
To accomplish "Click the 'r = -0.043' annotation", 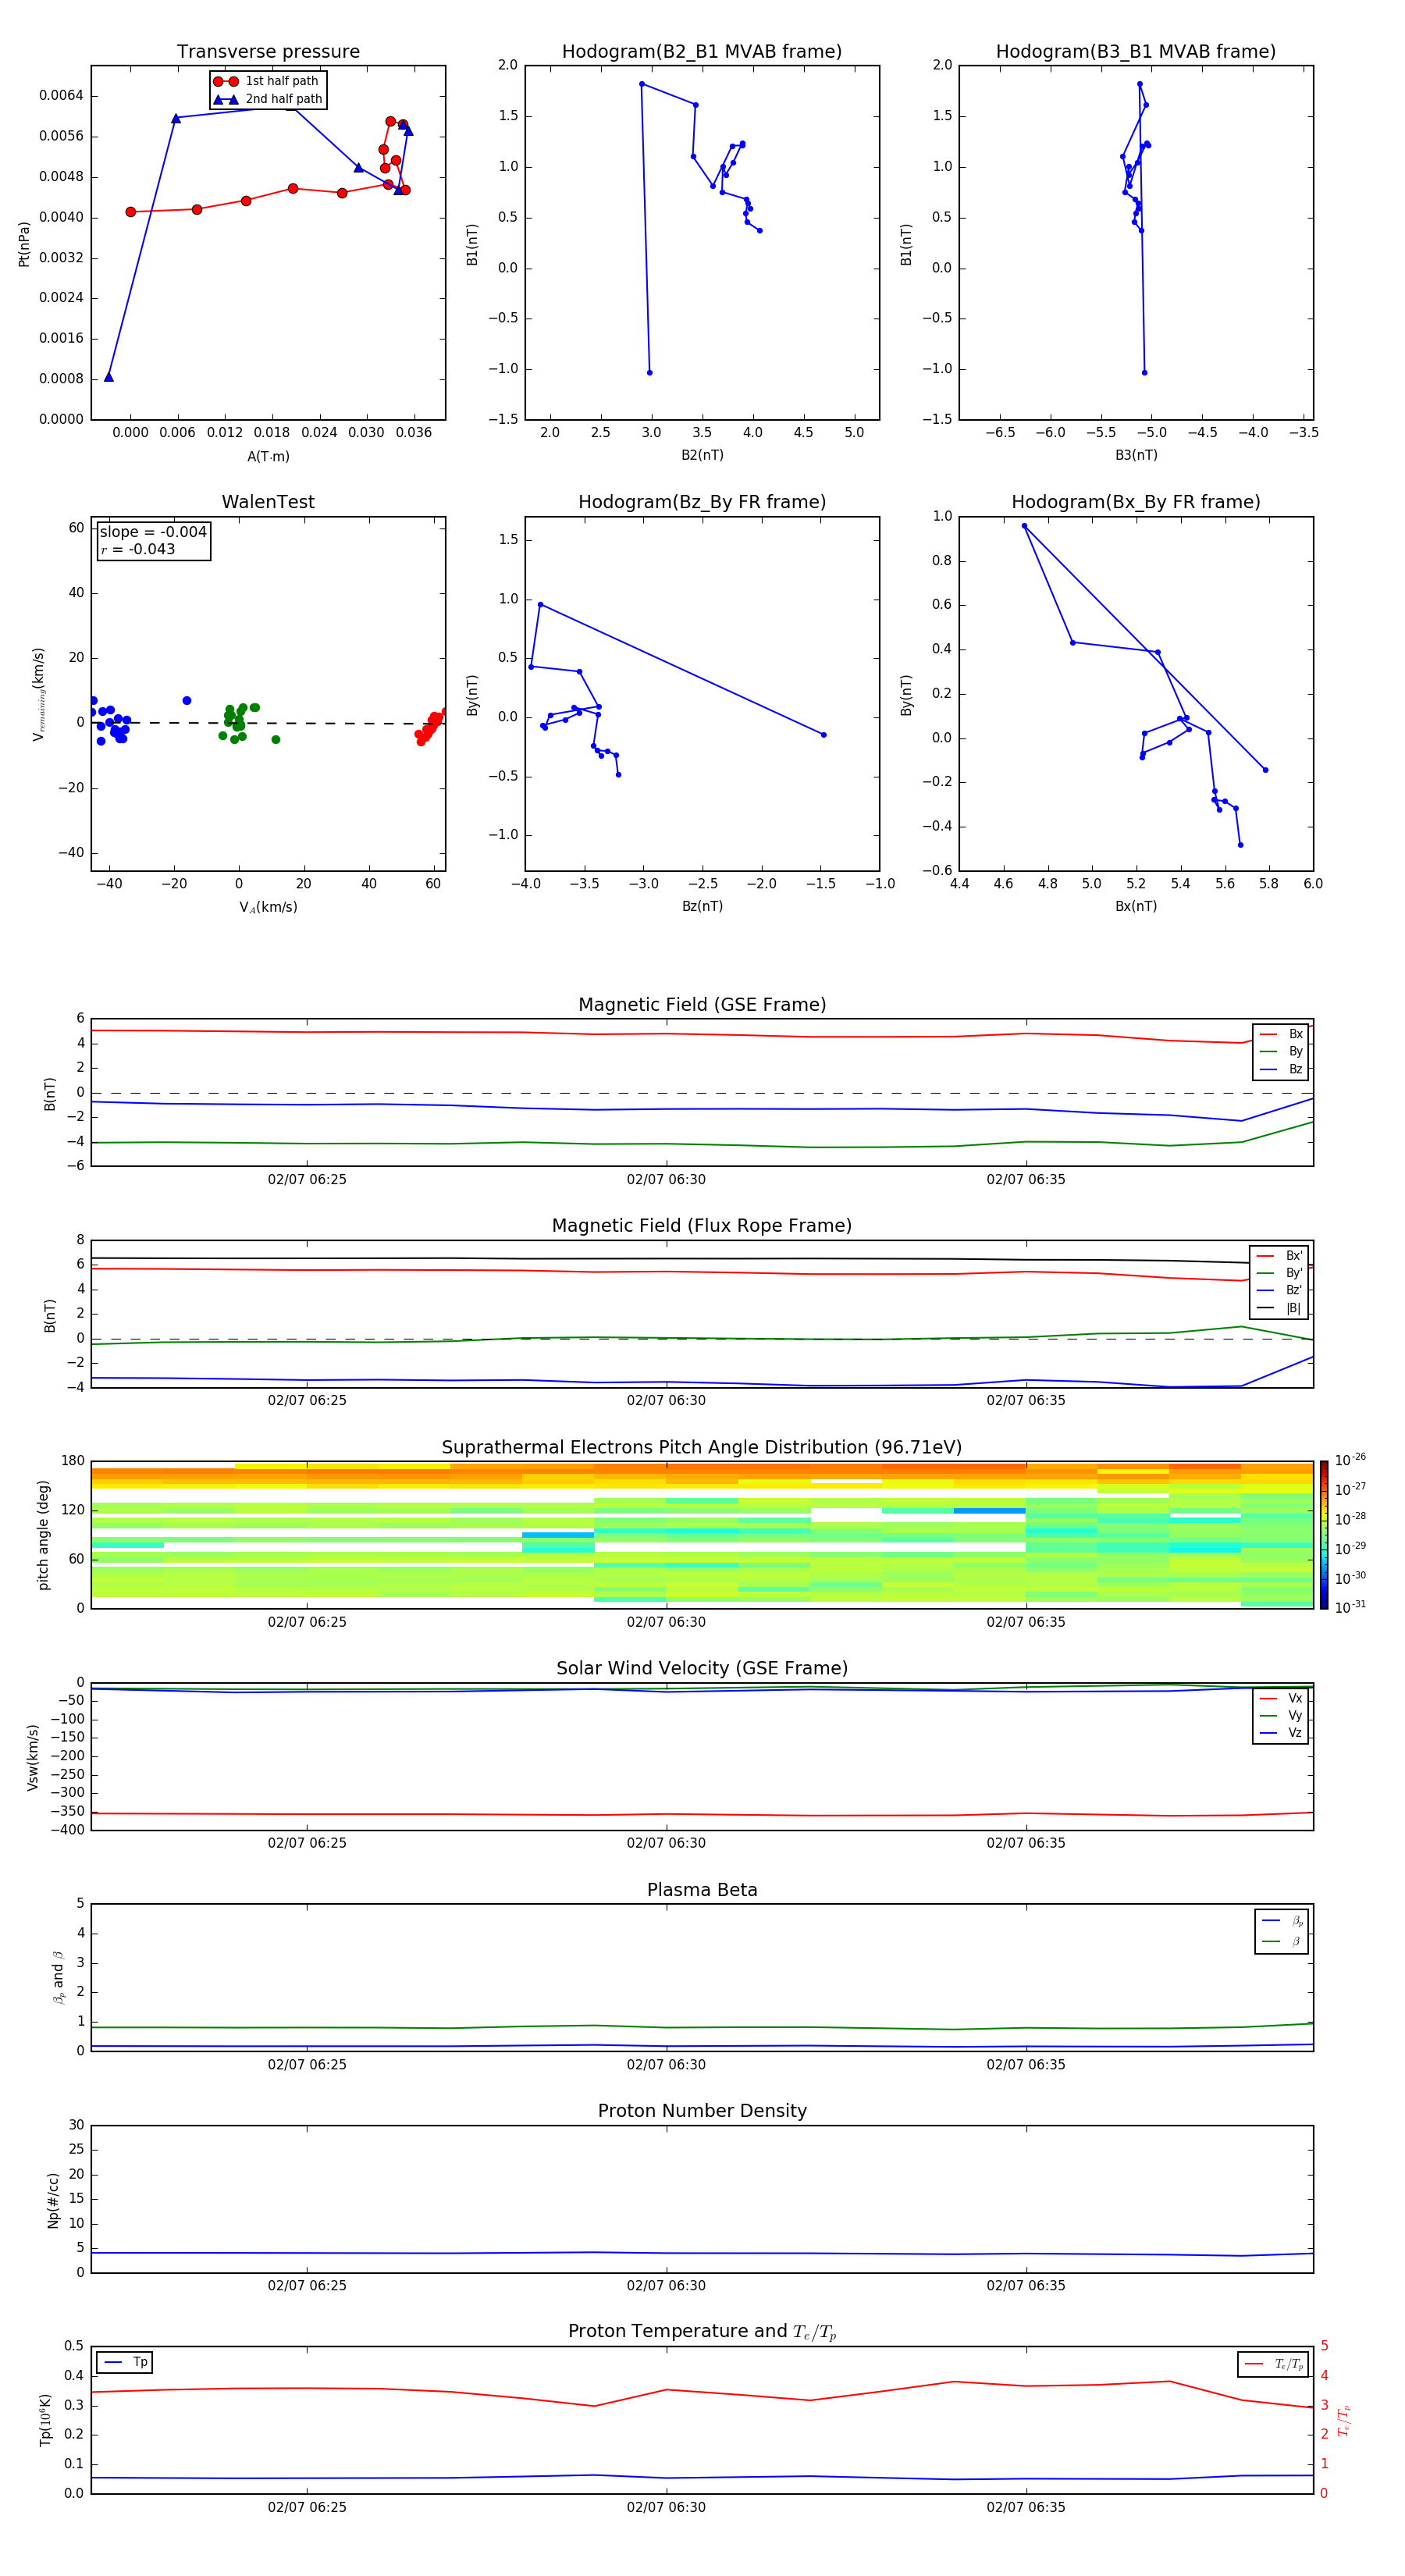I will click(x=138, y=549).
